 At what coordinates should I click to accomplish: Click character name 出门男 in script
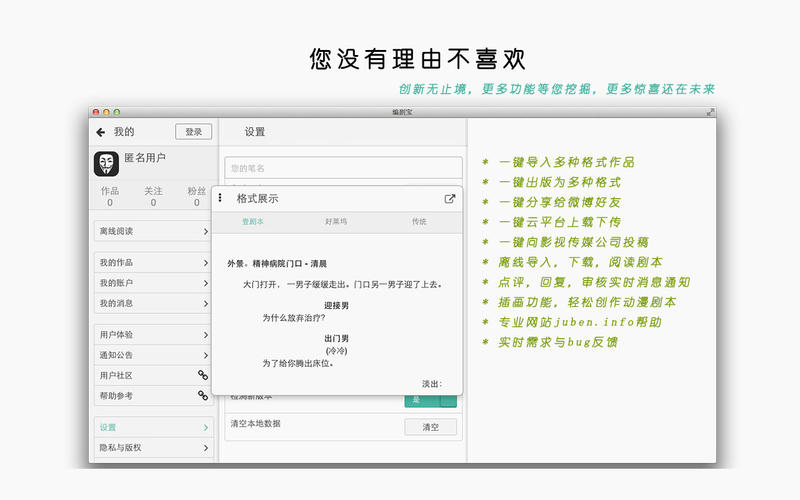[336, 338]
